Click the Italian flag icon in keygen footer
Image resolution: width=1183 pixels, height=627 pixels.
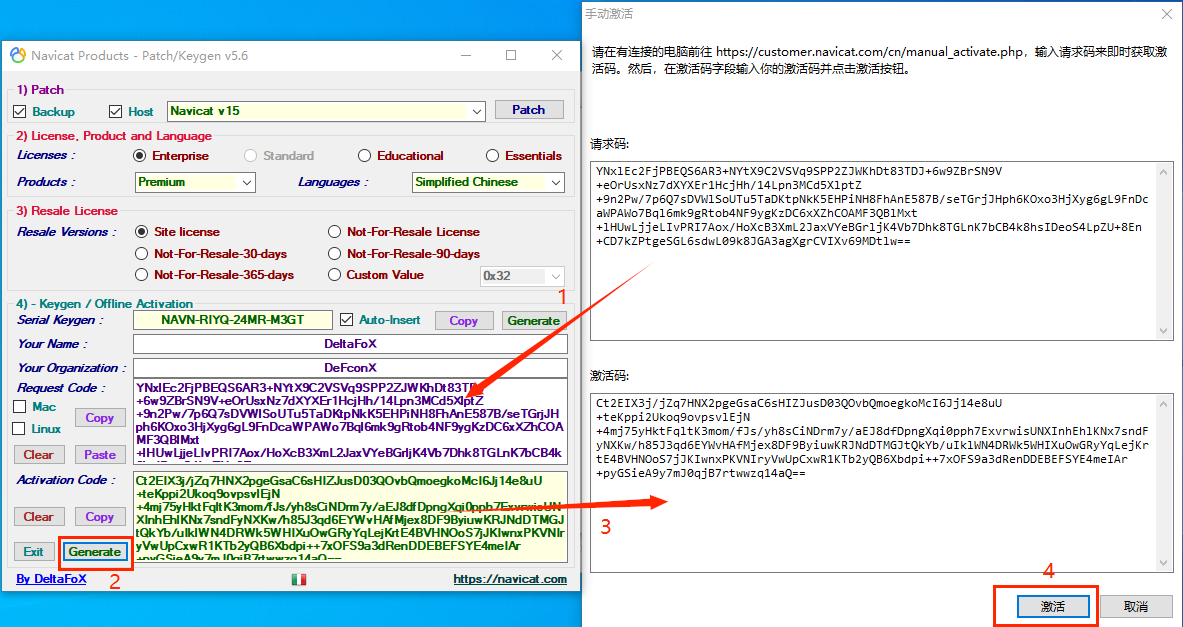[x=299, y=579]
